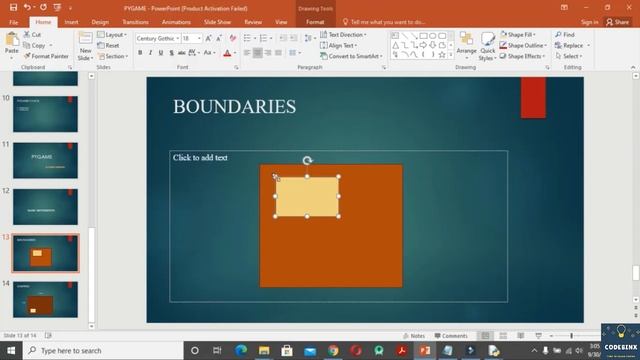The height and width of the screenshot is (360, 640).
Task: Toggle the Notes pane
Action: click(x=414, y=336)
